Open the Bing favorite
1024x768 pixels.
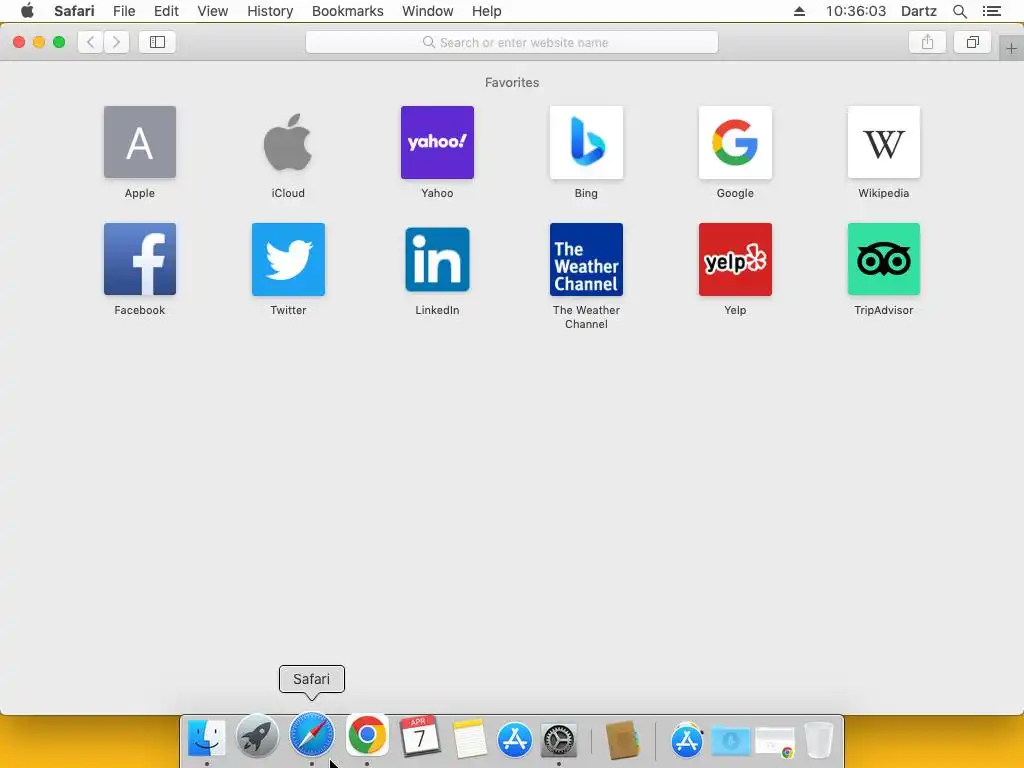click(x=586, y=142)
